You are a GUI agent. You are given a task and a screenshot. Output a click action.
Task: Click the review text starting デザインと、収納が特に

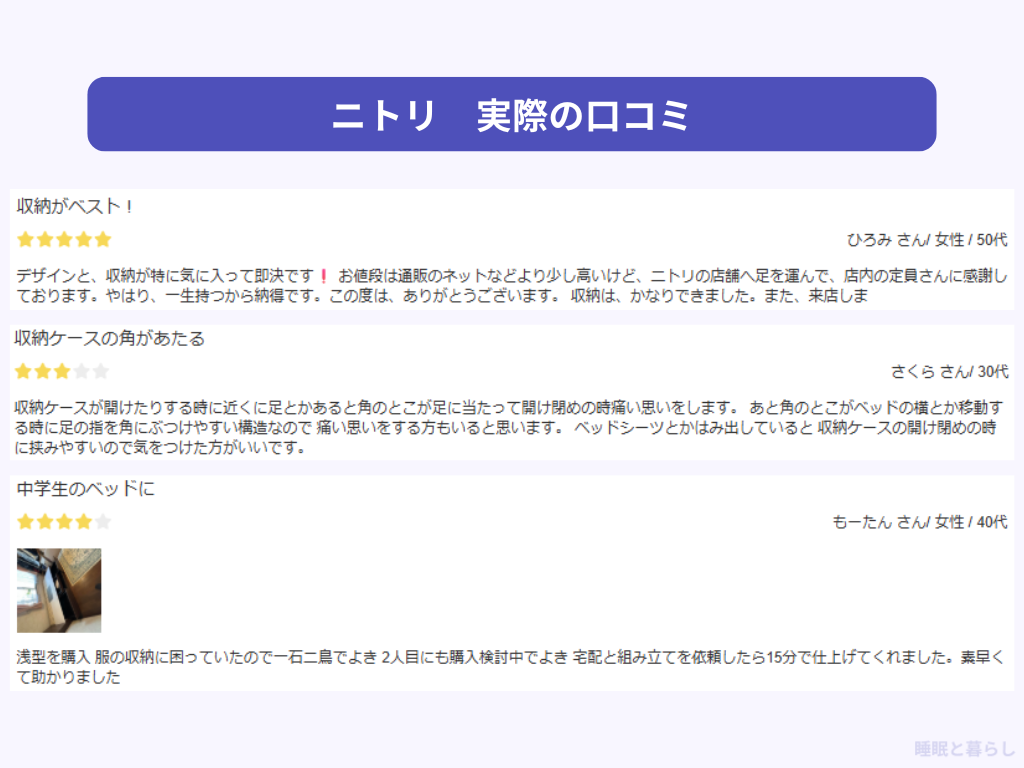click(x=511, y=285)
